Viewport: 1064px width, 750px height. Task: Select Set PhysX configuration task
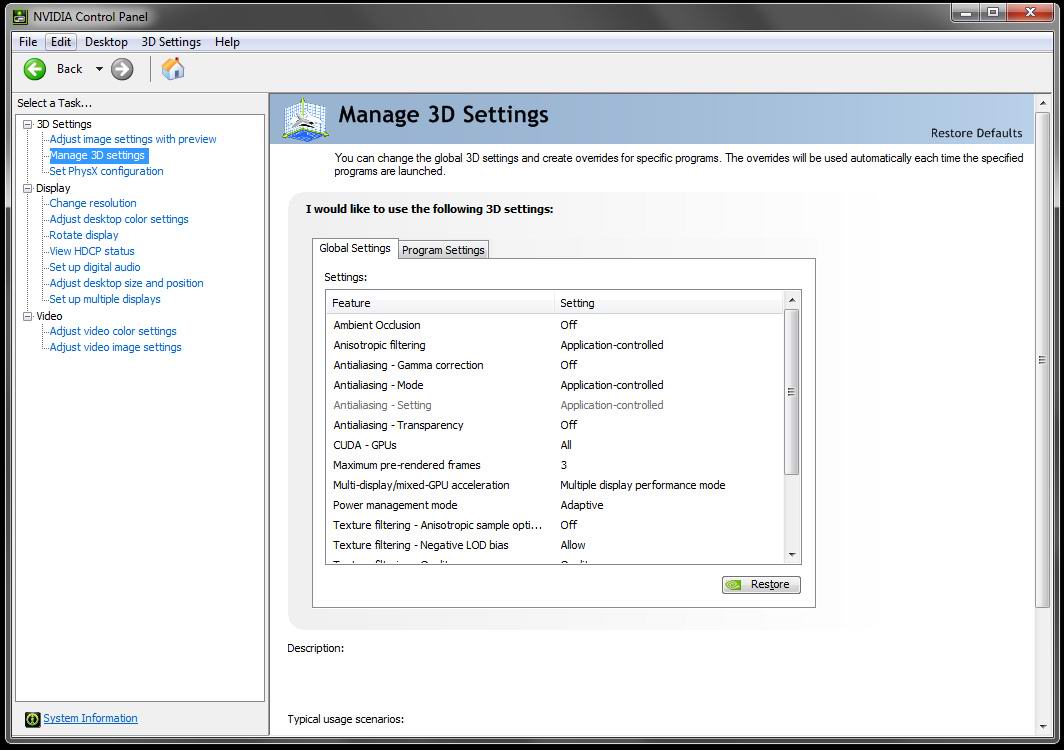106,171
